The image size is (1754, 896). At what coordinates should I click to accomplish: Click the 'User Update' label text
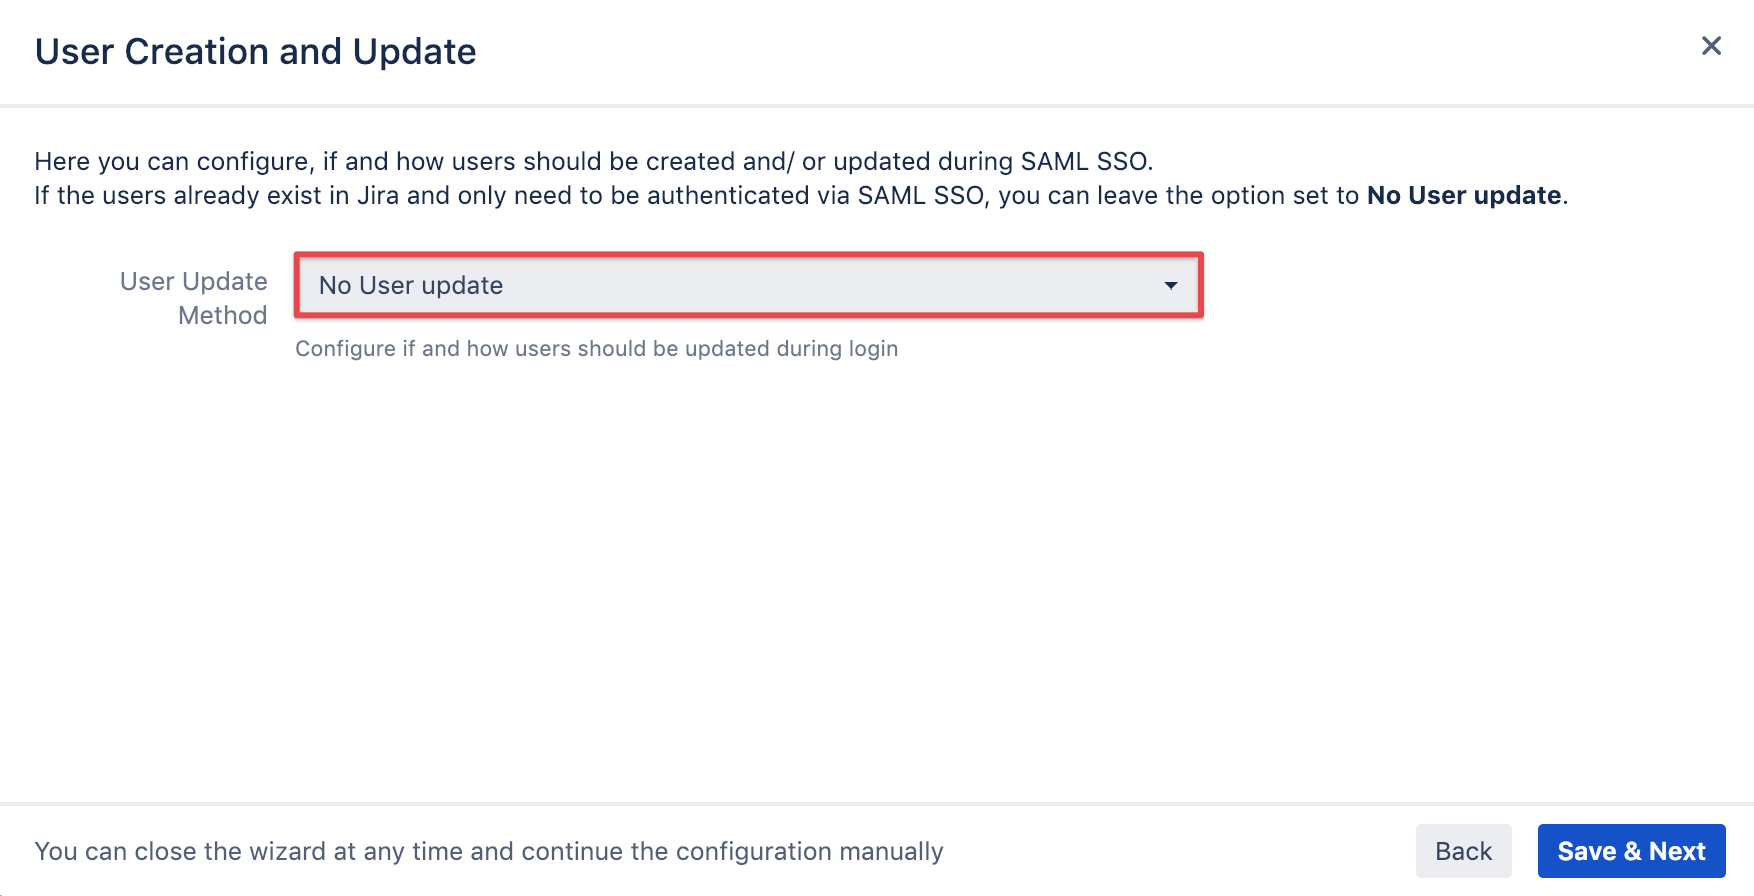click(194, 282)
